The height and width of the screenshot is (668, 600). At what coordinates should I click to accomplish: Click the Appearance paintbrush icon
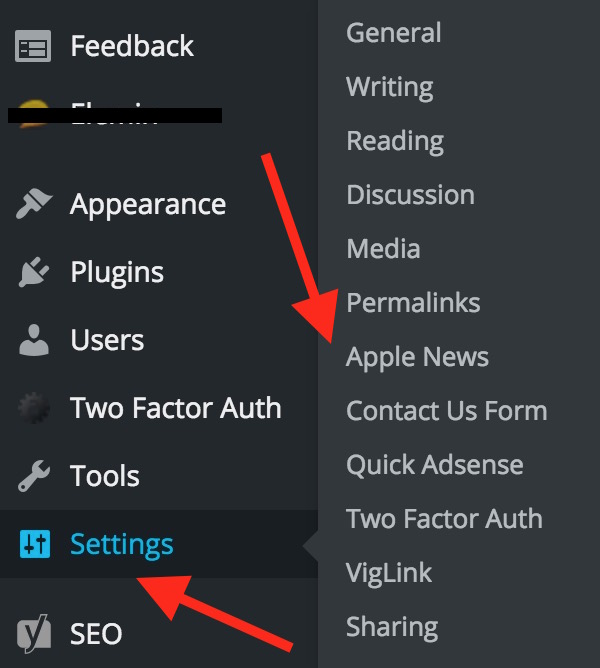[x=34, y=205]
